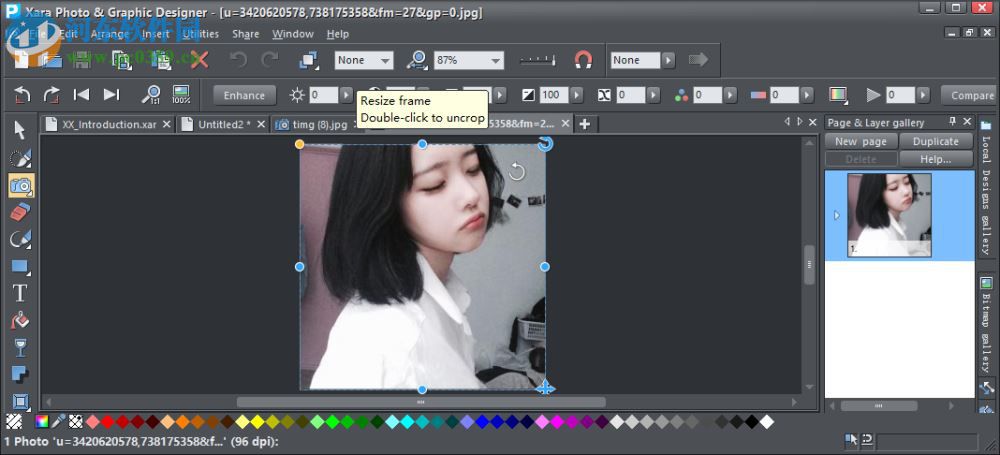Rotate photo right icon
1000x455 pixels.
pos(52,95)
